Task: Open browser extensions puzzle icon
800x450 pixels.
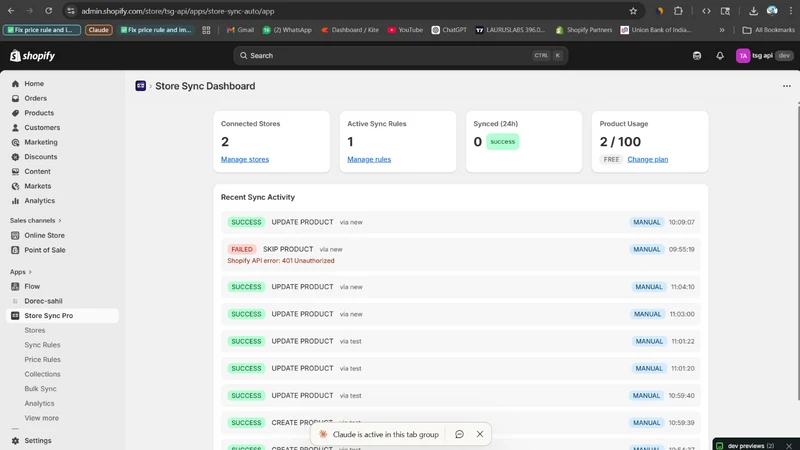Action: [x=678, y=11]
